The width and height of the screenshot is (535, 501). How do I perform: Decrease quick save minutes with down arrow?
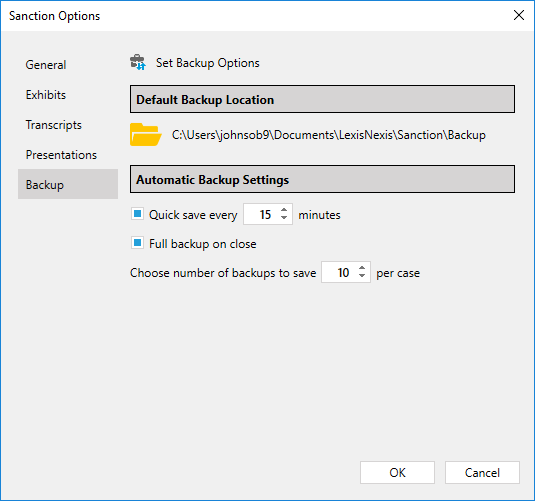(x=284, y=218)
